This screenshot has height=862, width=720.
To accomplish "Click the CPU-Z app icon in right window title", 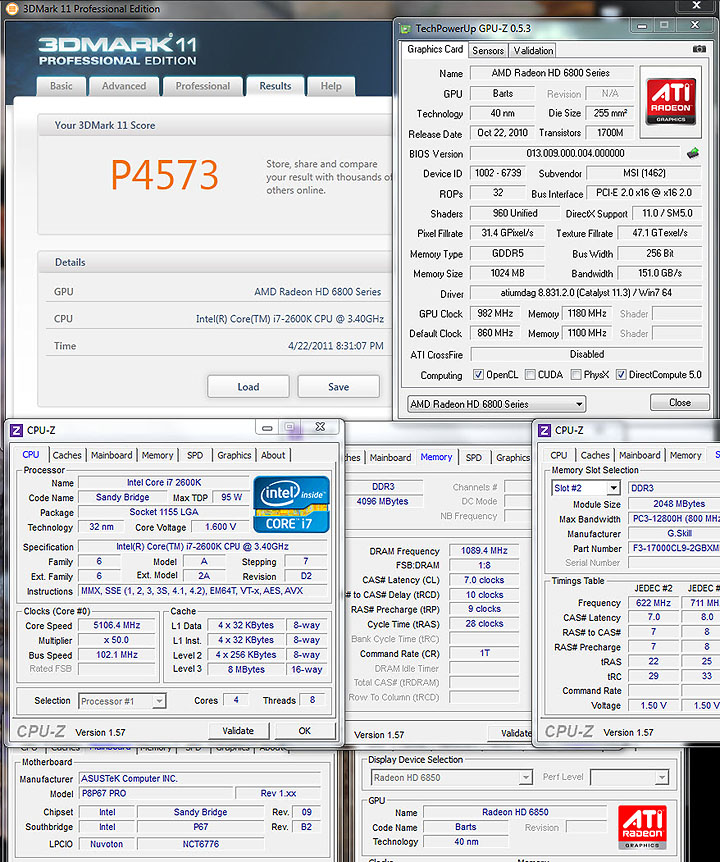I will tap(544, 430).
